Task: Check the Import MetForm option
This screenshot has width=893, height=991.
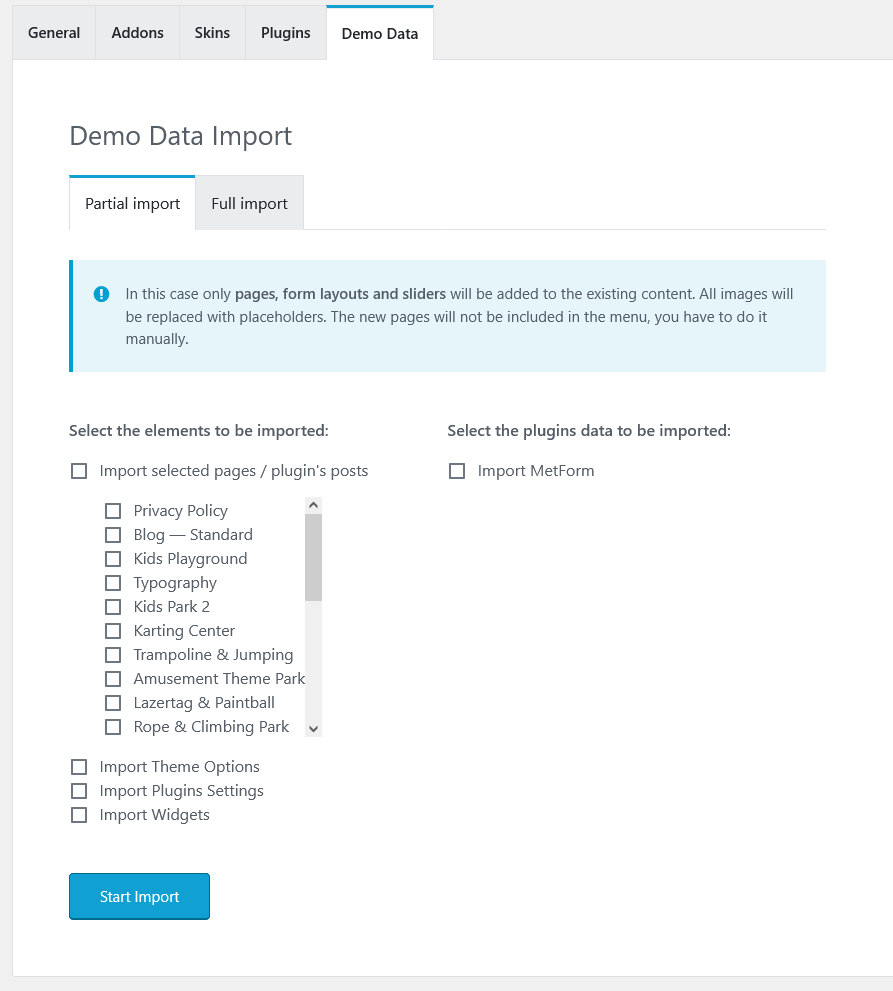Action: point(457,471)
